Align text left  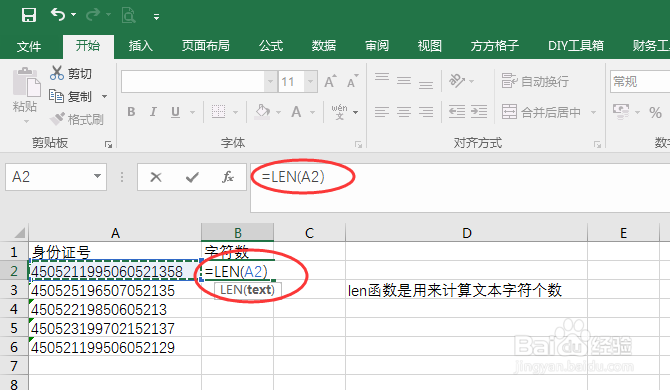click(382, 112)
